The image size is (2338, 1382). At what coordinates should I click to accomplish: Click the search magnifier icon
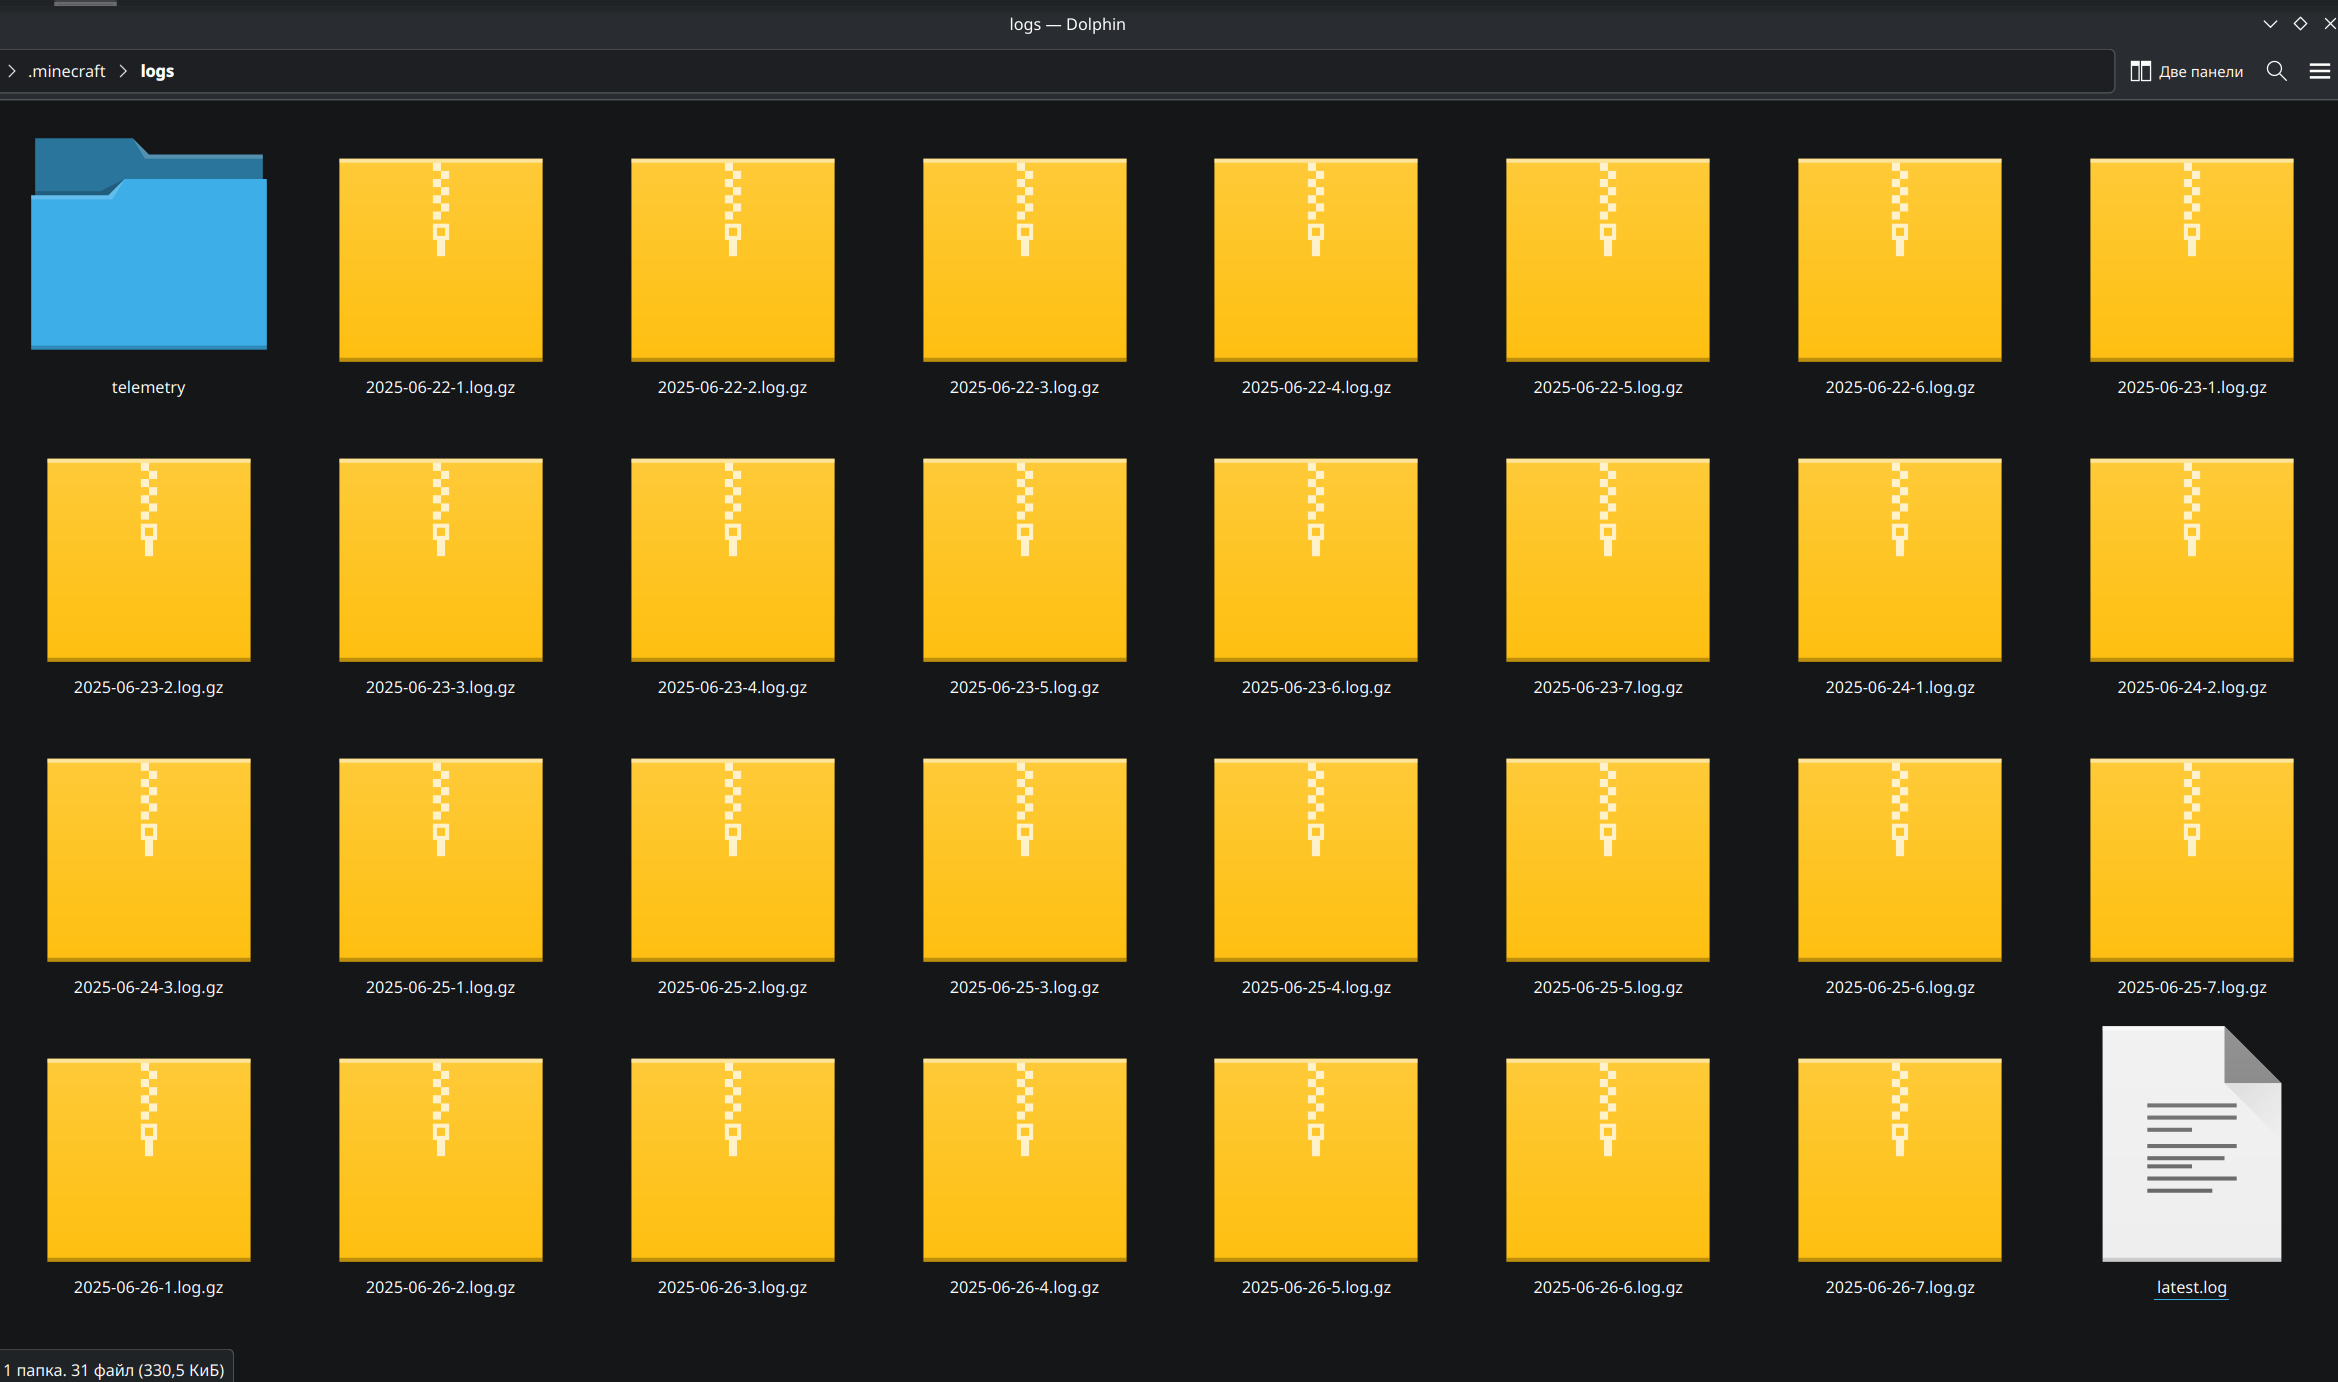2276,71
